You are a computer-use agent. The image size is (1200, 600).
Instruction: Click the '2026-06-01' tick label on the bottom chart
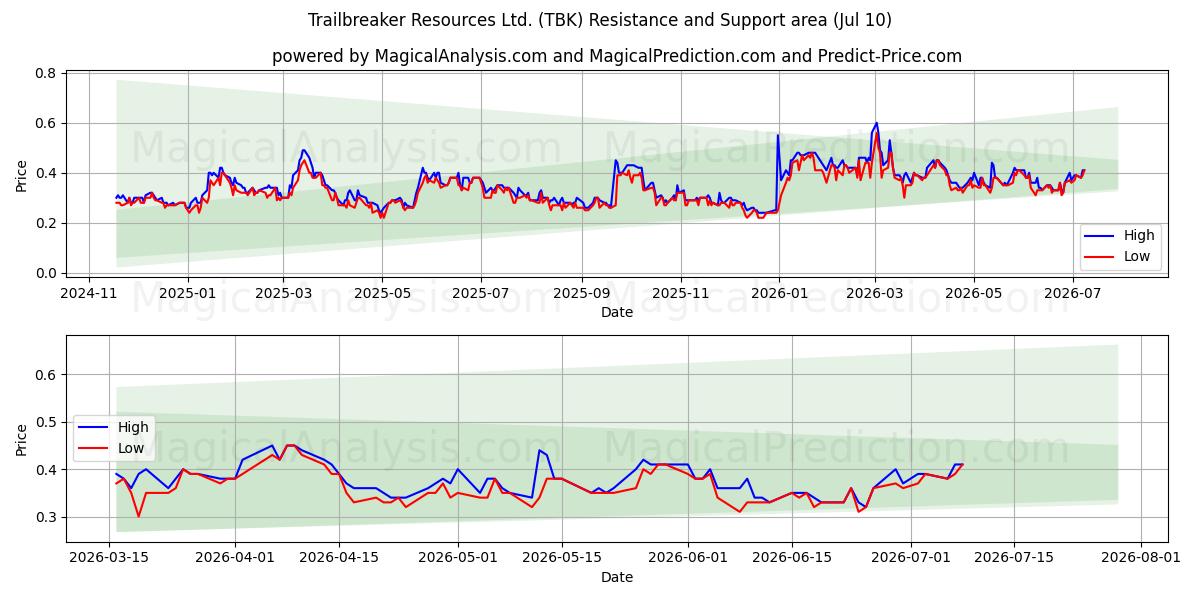688,558
